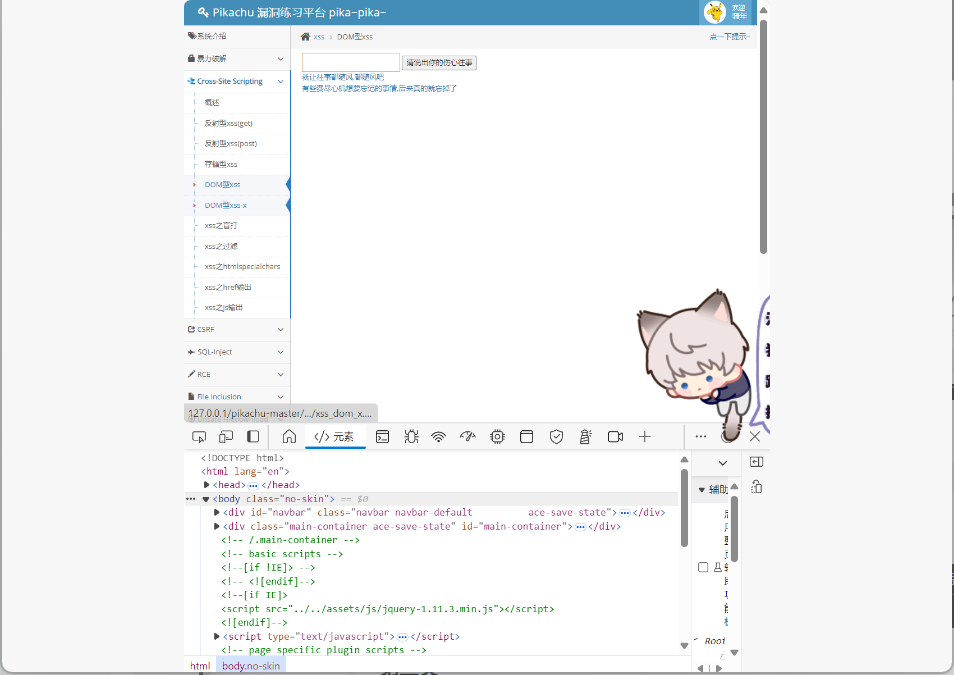This screenshot has height=675, width=954.
Task: Open the sidebar pane chevron dropdown
Action: (x=723, y=463)
